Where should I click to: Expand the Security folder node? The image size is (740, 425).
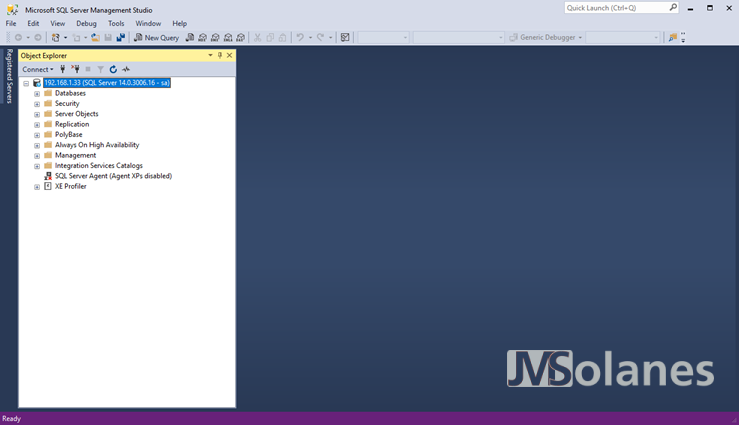click(x=37, y=104)
